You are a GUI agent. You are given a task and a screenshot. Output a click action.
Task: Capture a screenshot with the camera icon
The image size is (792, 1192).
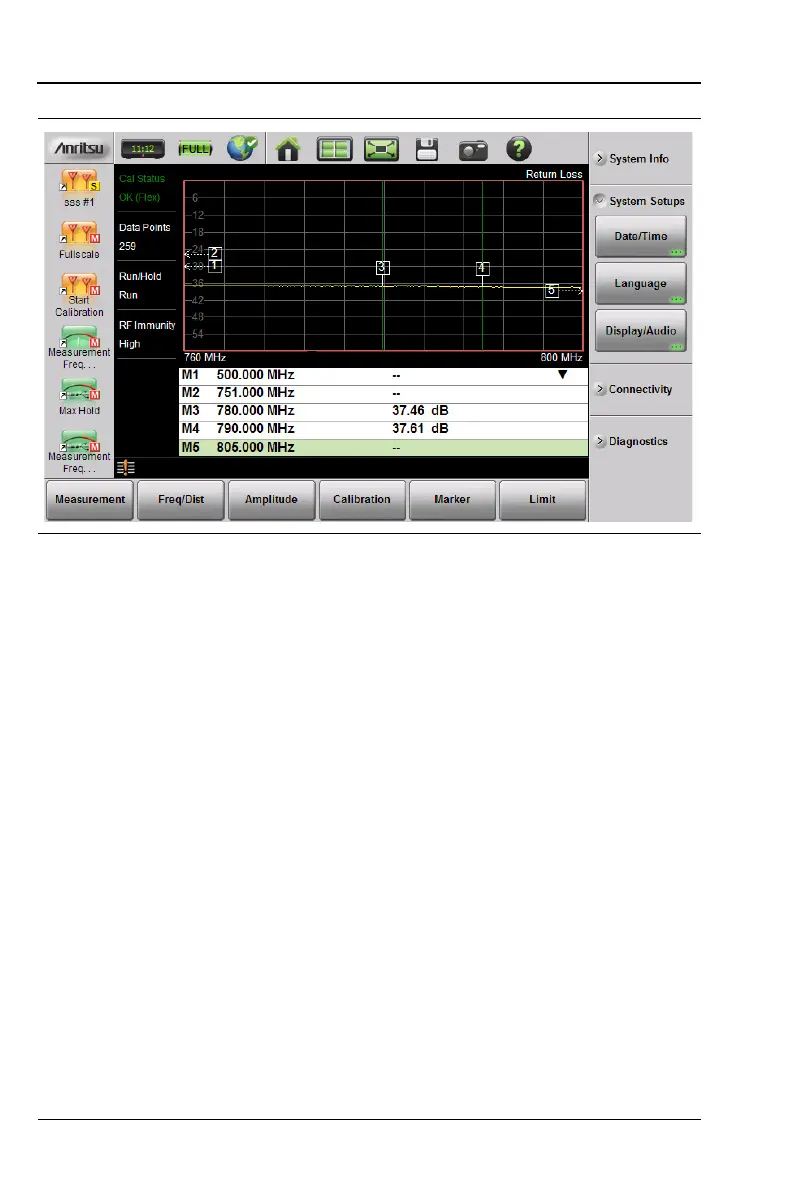[x=473, y=151]
